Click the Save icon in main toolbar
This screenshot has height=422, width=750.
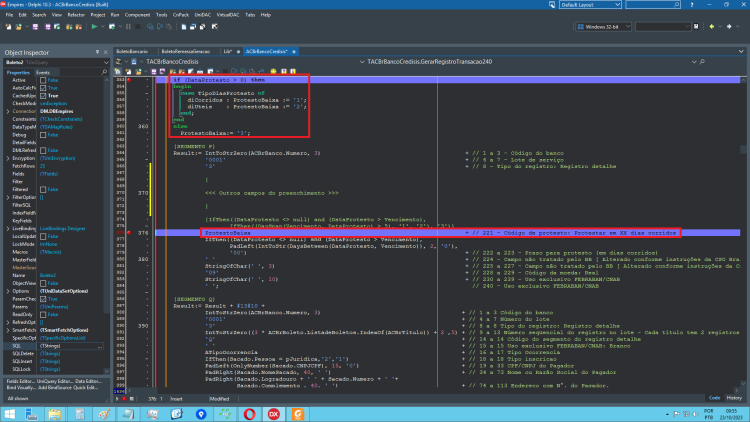[x=35, y=27]
